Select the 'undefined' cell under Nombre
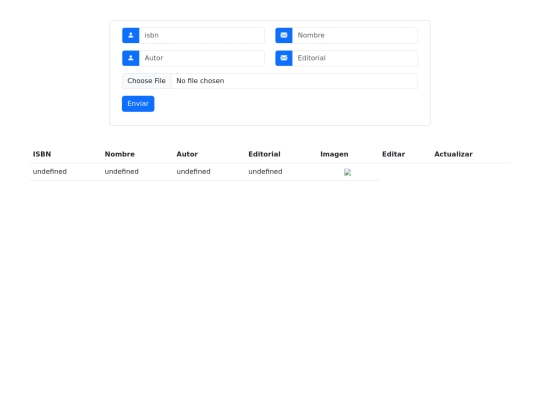This screenshot has height=405, width=540. coord(122,172)
